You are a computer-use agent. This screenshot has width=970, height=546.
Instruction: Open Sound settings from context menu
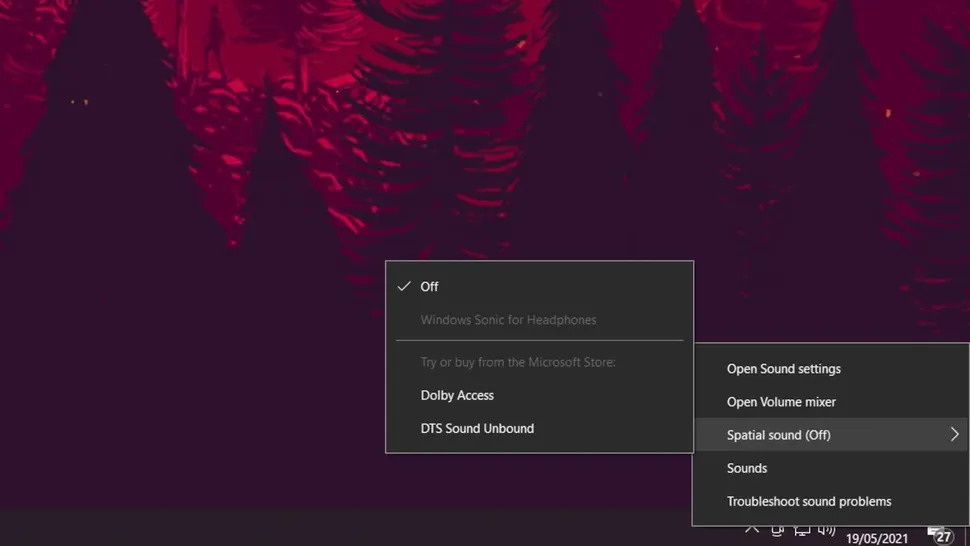coord(830,369)
